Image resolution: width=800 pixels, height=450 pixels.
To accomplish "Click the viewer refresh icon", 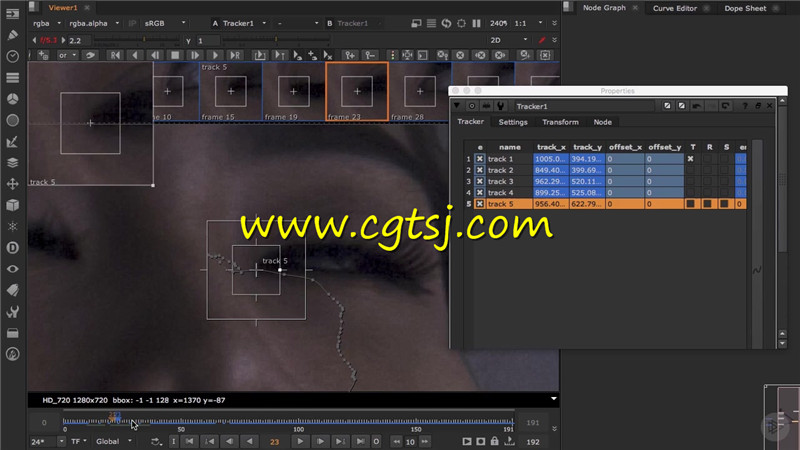I will click(446, 23).
